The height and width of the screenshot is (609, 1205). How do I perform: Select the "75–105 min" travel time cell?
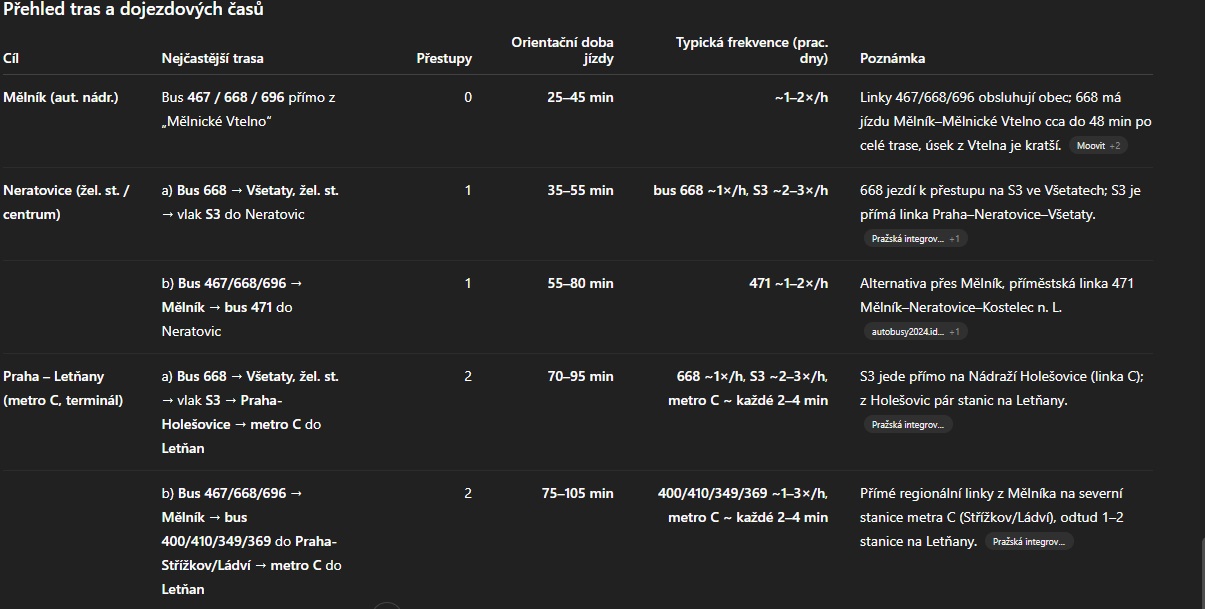point(577,494)
